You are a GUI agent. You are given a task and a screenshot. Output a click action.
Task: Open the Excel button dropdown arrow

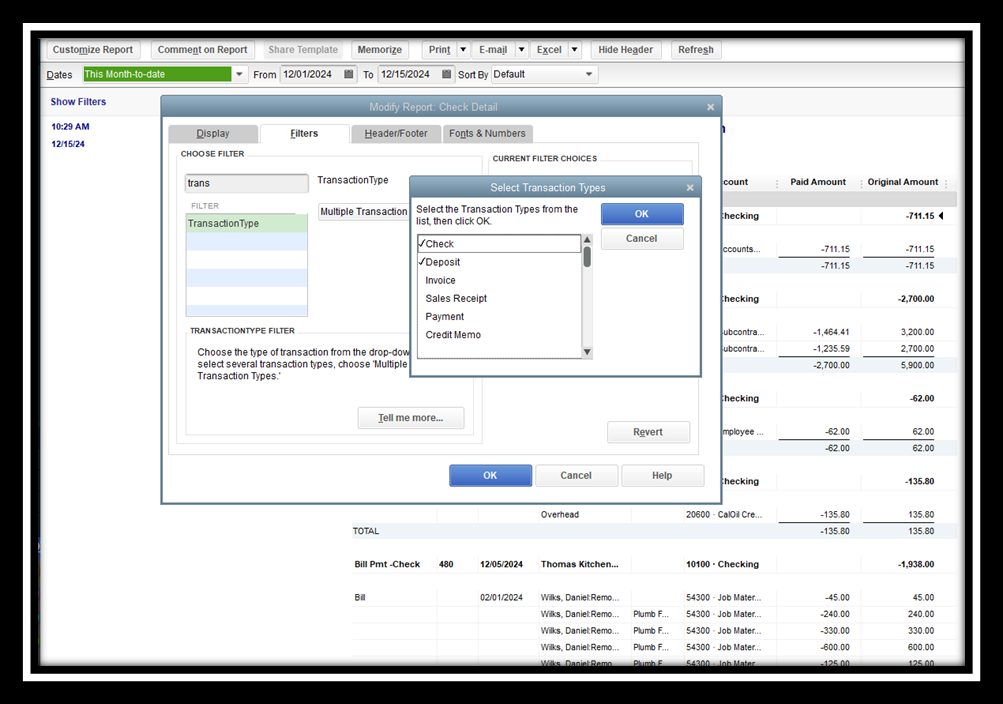(x=574, y=50)
